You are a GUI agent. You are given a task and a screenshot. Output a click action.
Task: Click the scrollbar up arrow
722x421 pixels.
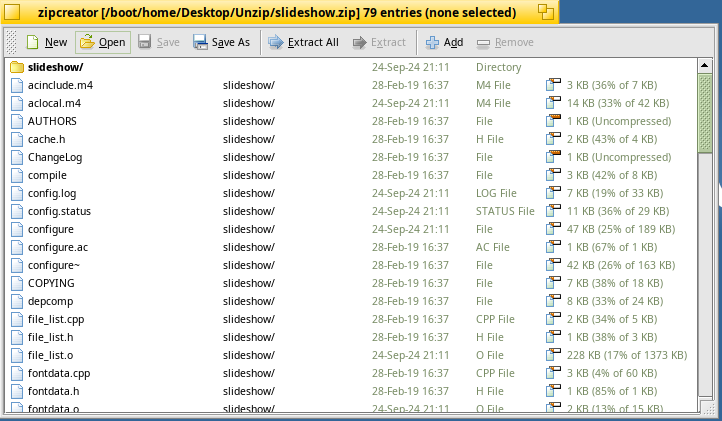tap(705, 65)
